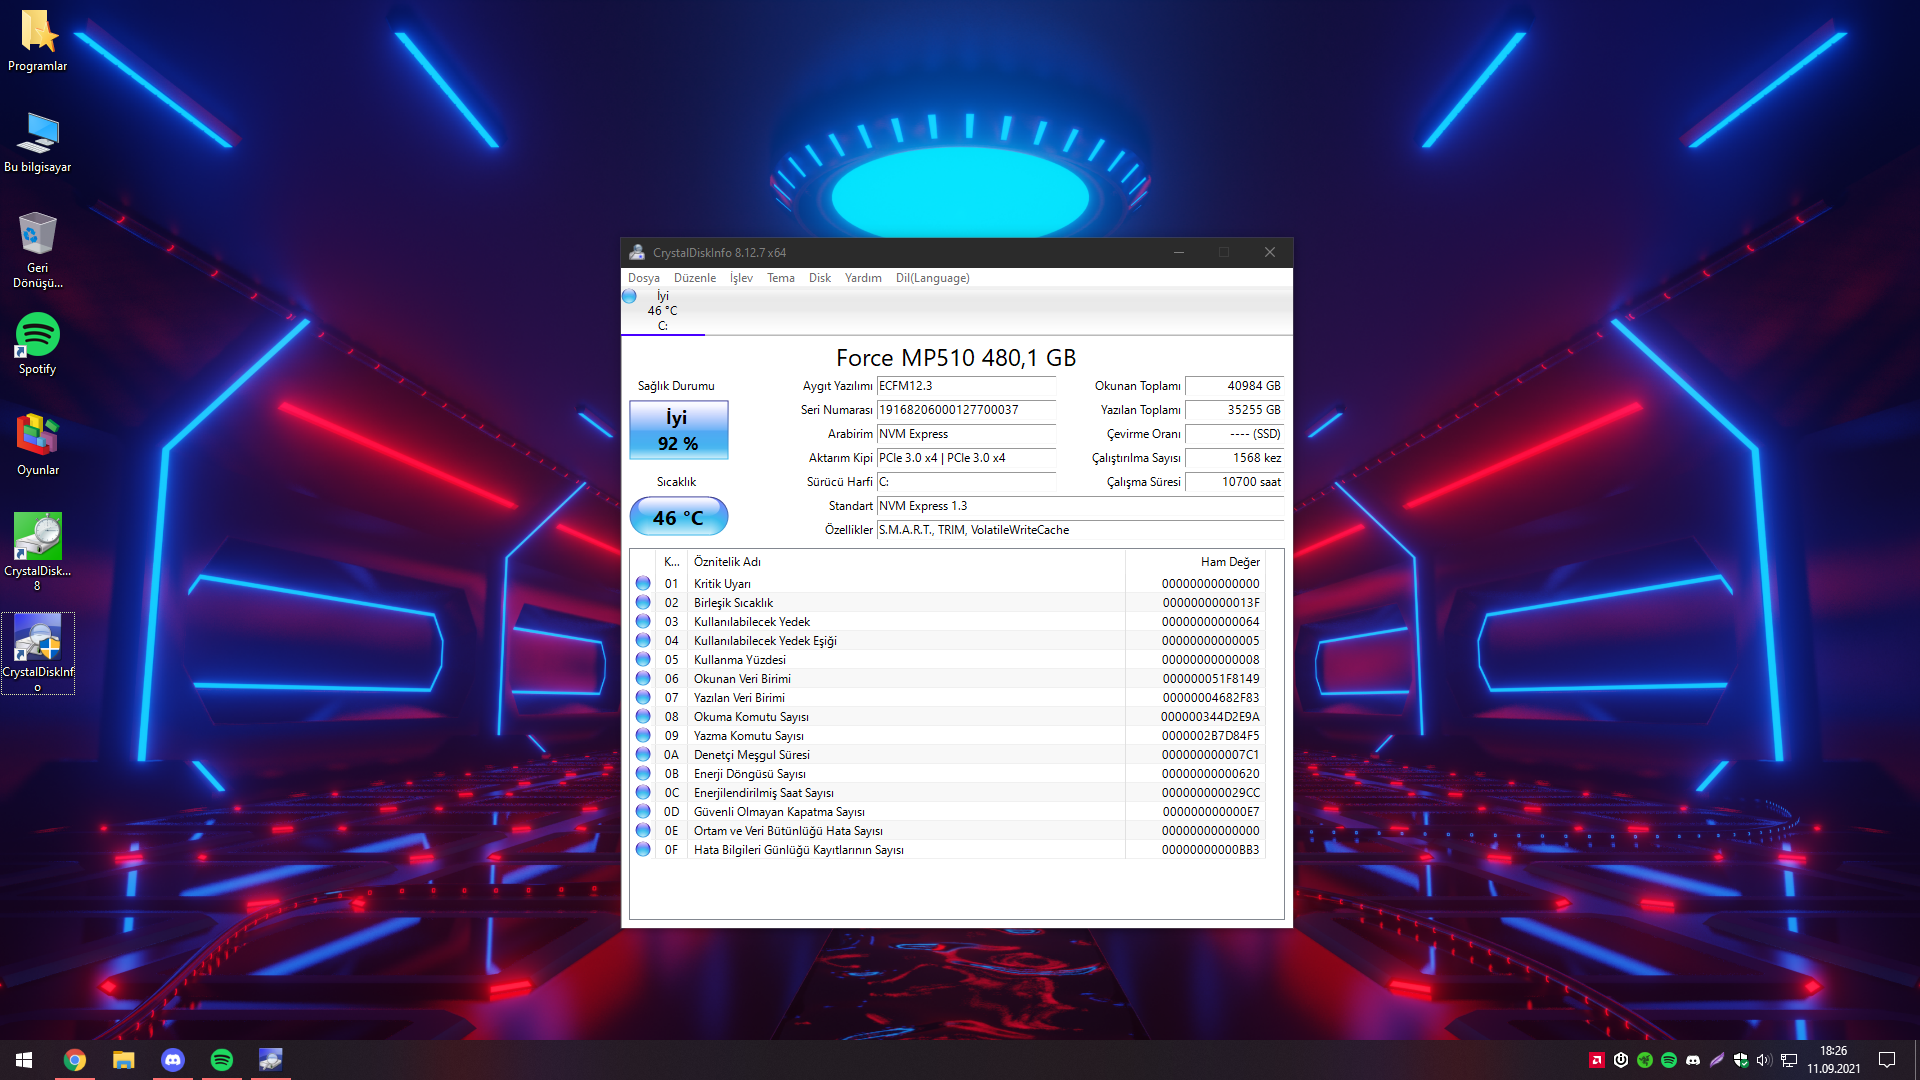Click the PCIe 3.0 x4 transfer mode field
Image resolution: width=1920 pixels, height=1080 pixels.
tap(965, 458)
